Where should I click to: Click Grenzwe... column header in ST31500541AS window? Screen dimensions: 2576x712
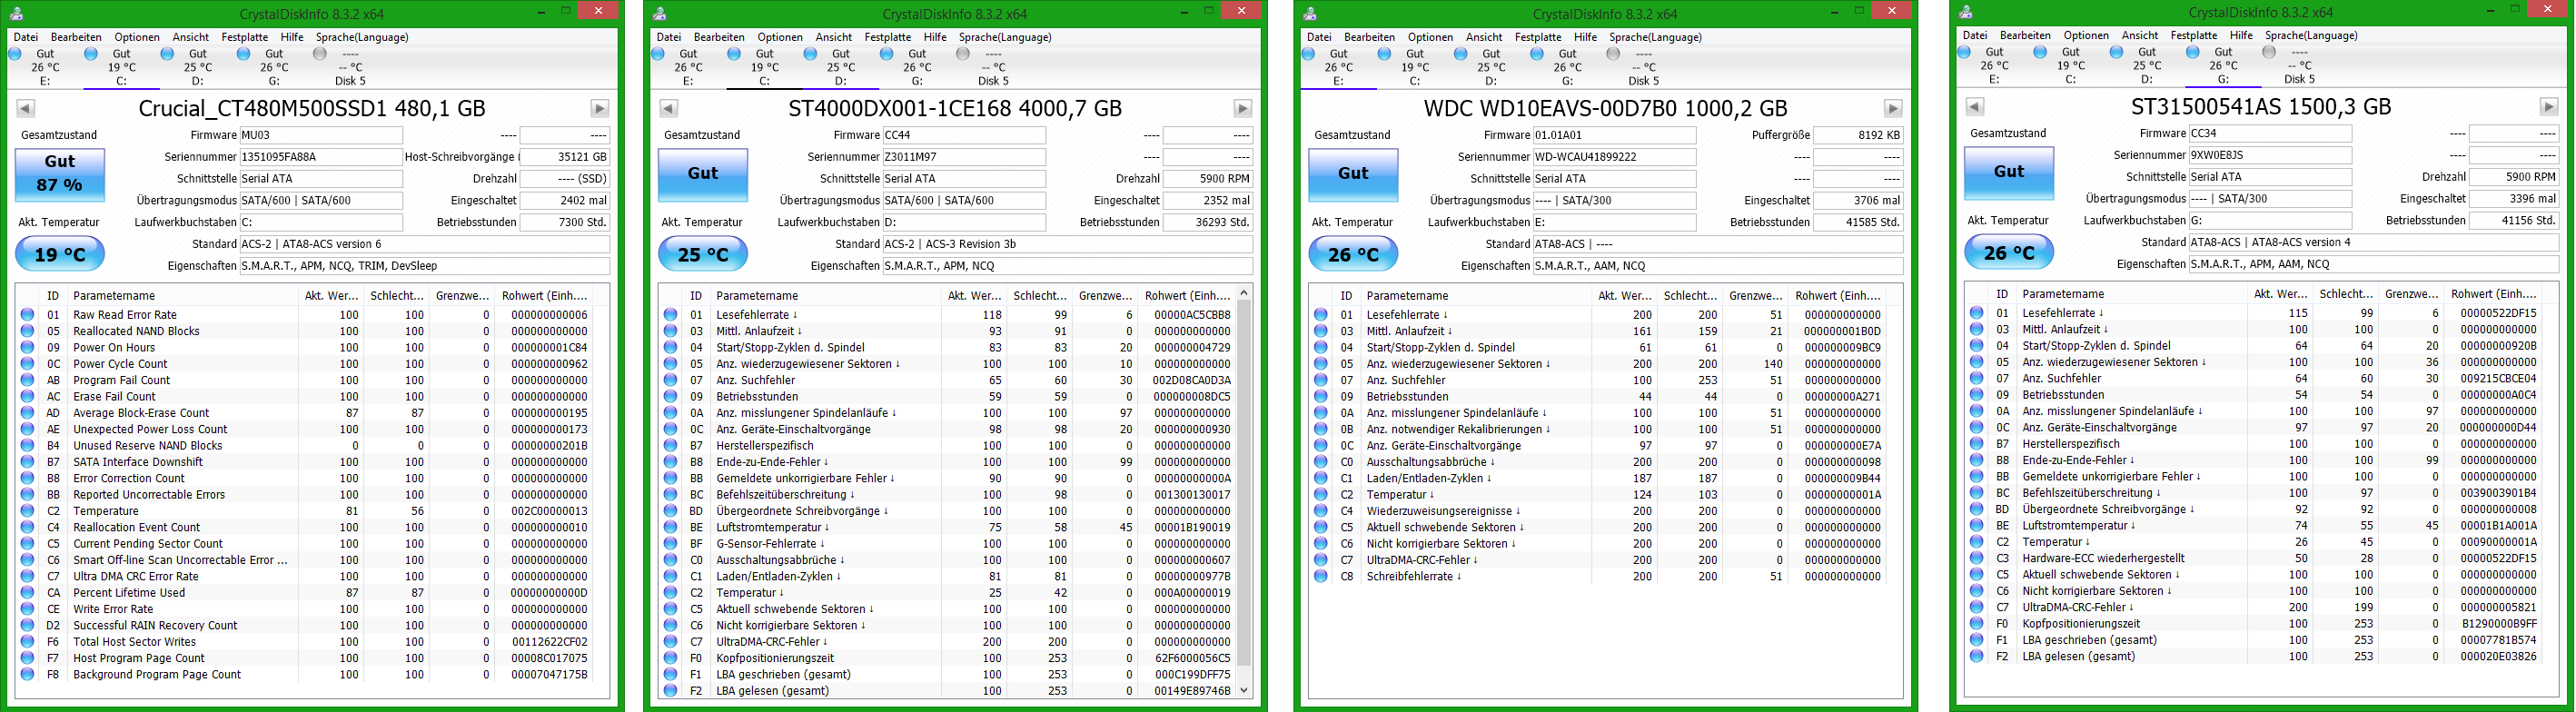(x=2411, y=293)
